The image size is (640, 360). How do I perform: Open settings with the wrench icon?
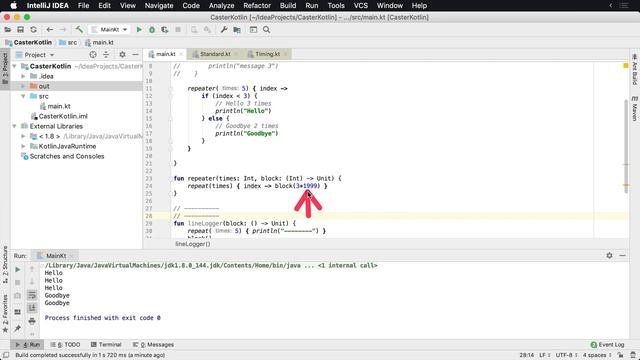(x=224, y=30)
